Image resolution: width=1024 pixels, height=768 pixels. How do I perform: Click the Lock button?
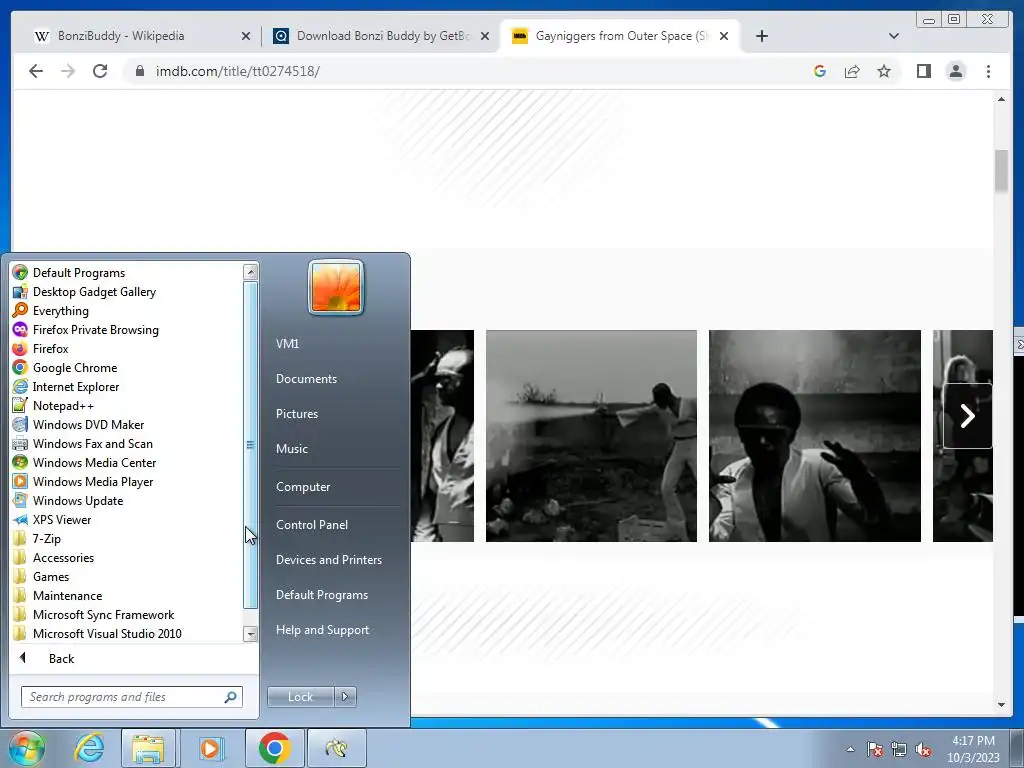pyautogui.click(x=300, y=697)
